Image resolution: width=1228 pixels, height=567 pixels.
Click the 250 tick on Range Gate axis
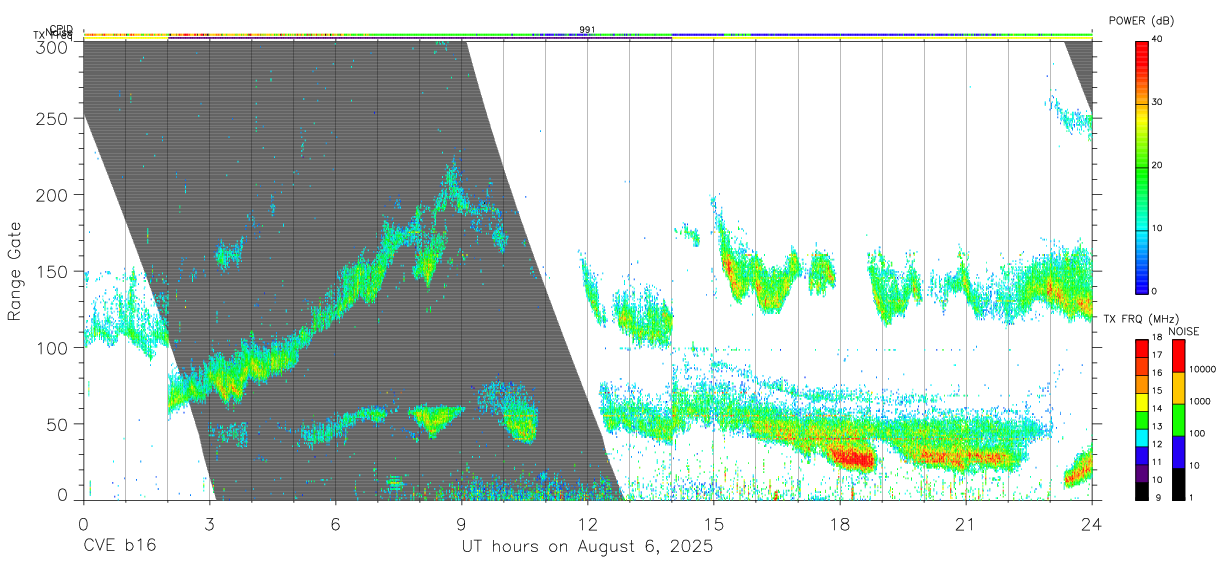pyautogui.click(x=54, y=118)
